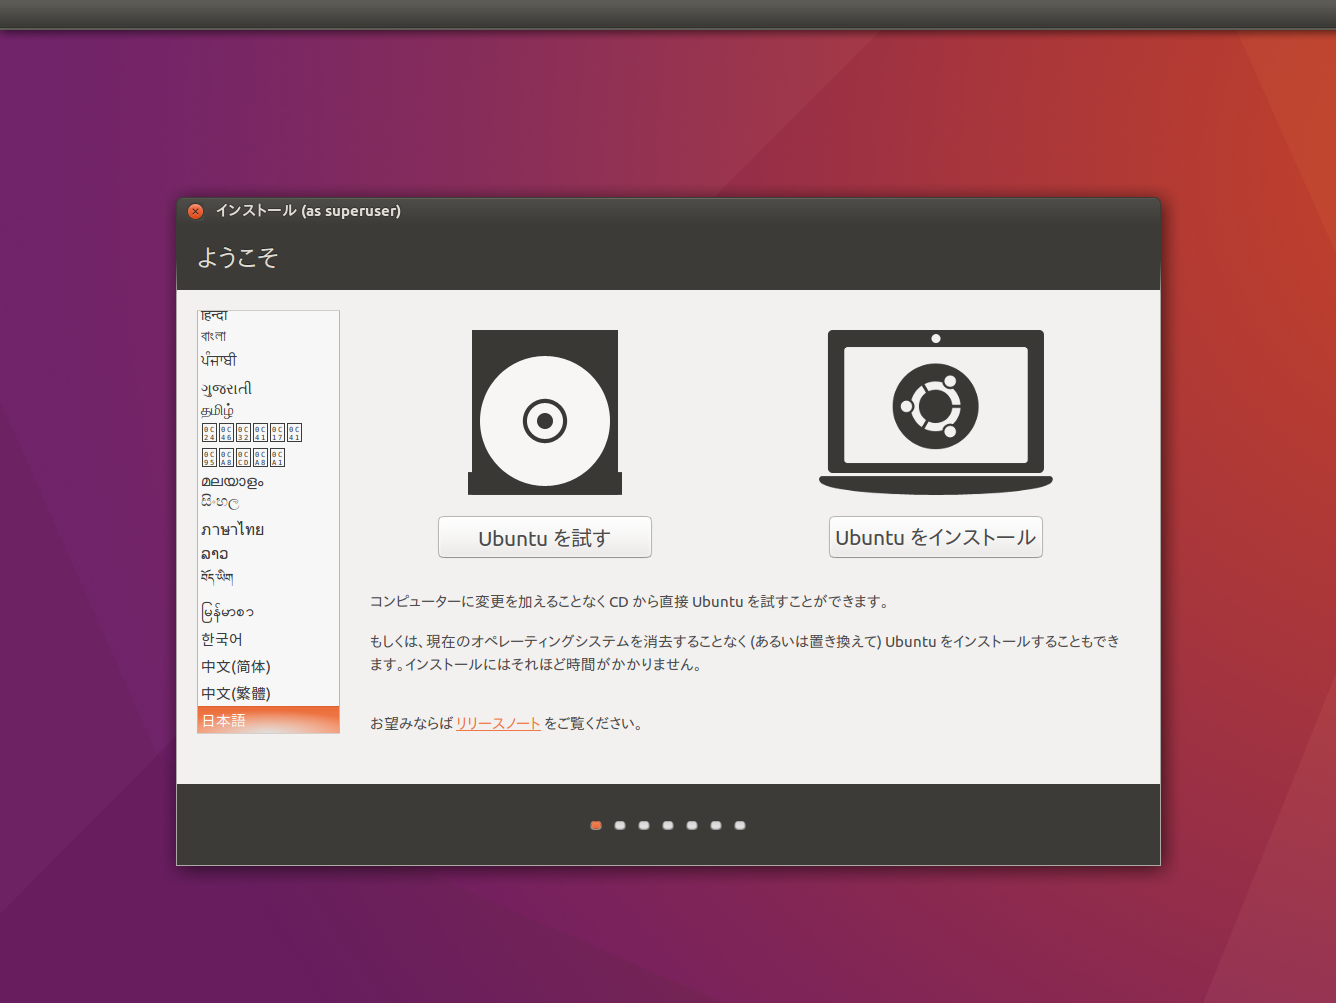Screen dimensions: 1336x1003
Task: Open the リリースノート link
Action: click(x=498, y=723)
